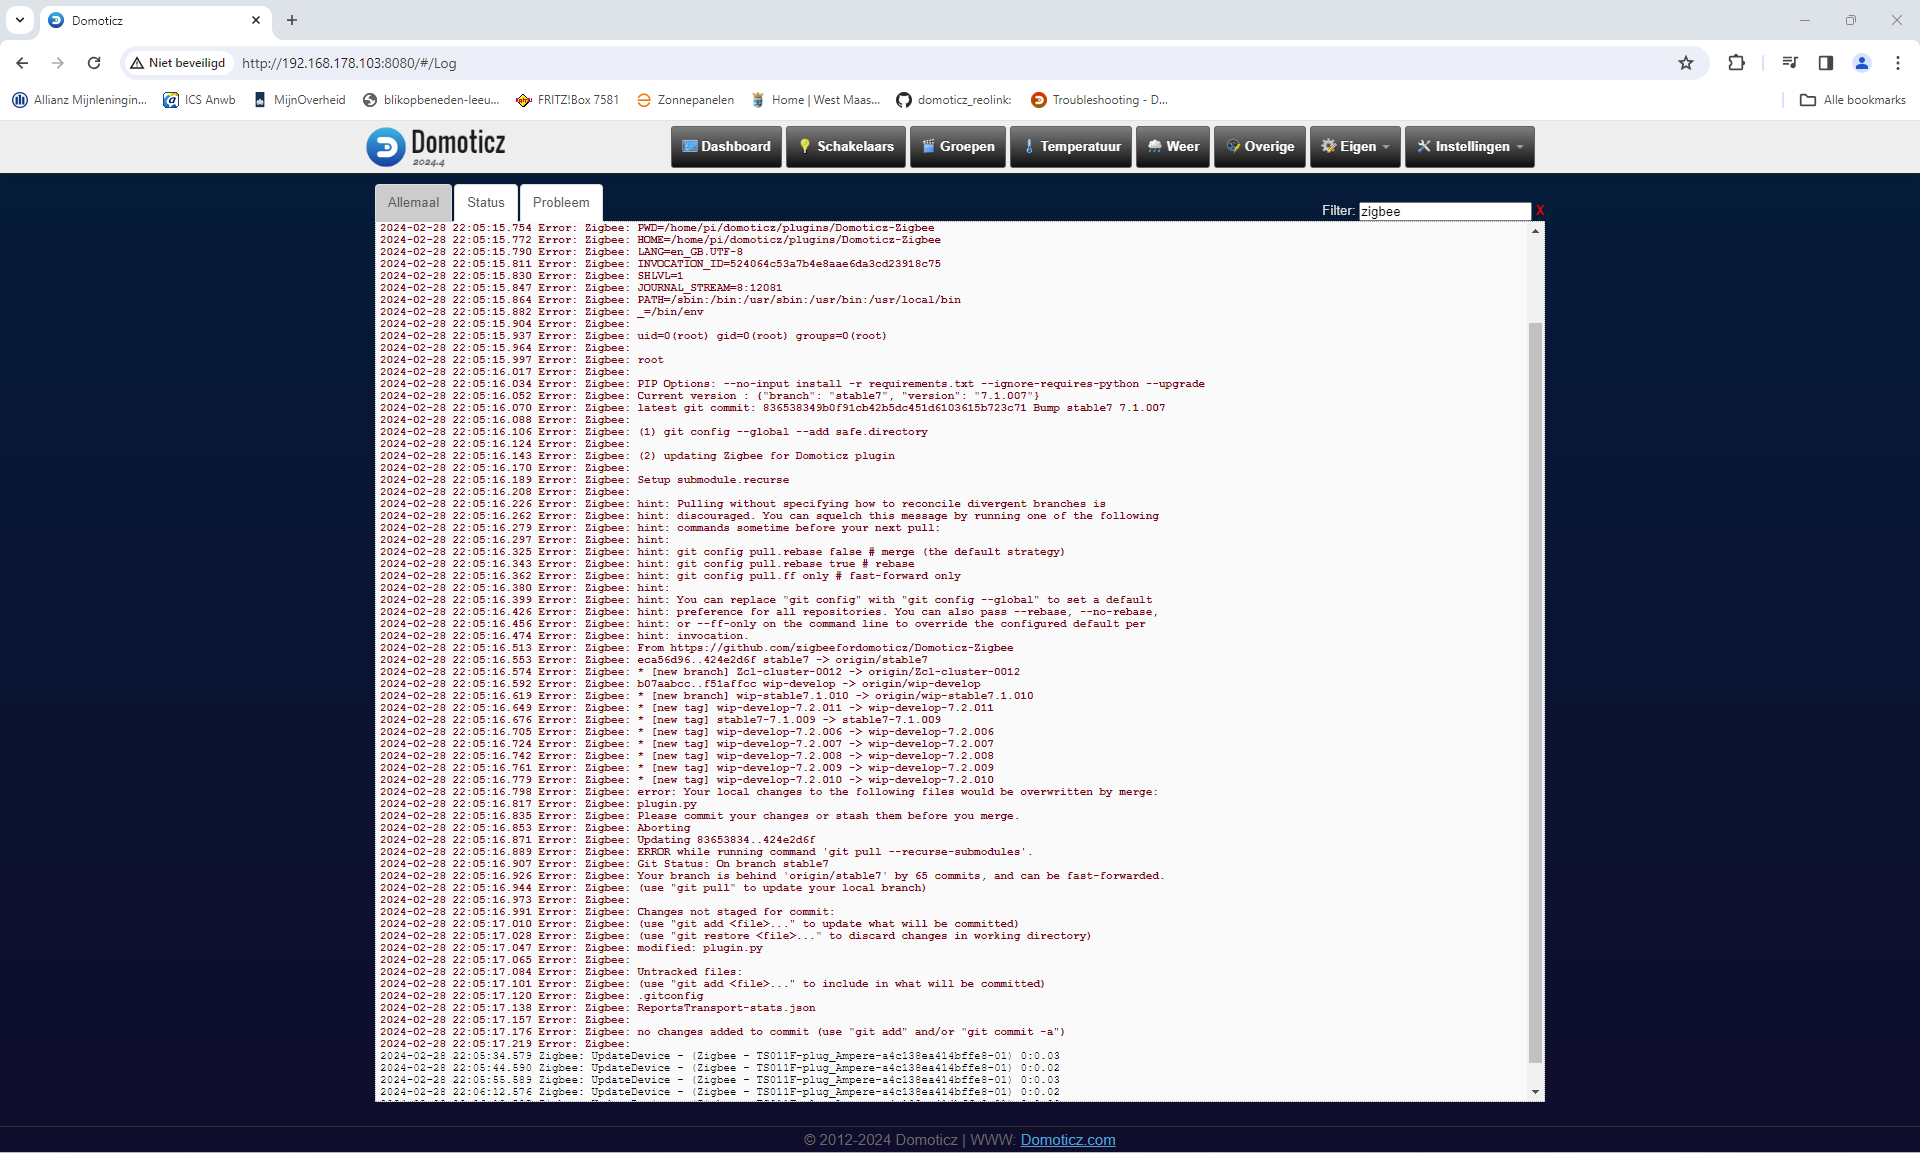Open the Overige page

tap(1260, 146)
